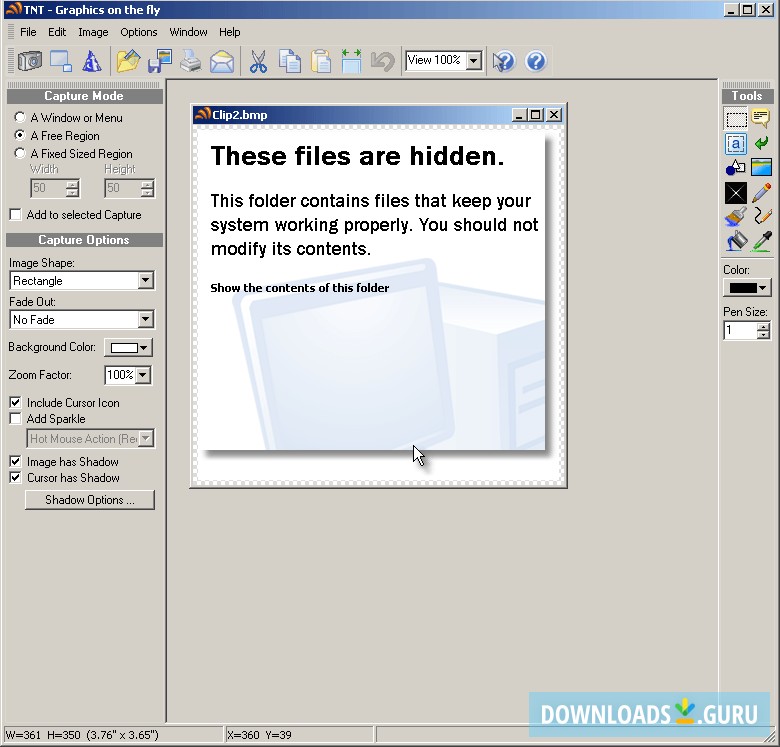
Task: Open the Options menu
Action: [x=139, y=32]
